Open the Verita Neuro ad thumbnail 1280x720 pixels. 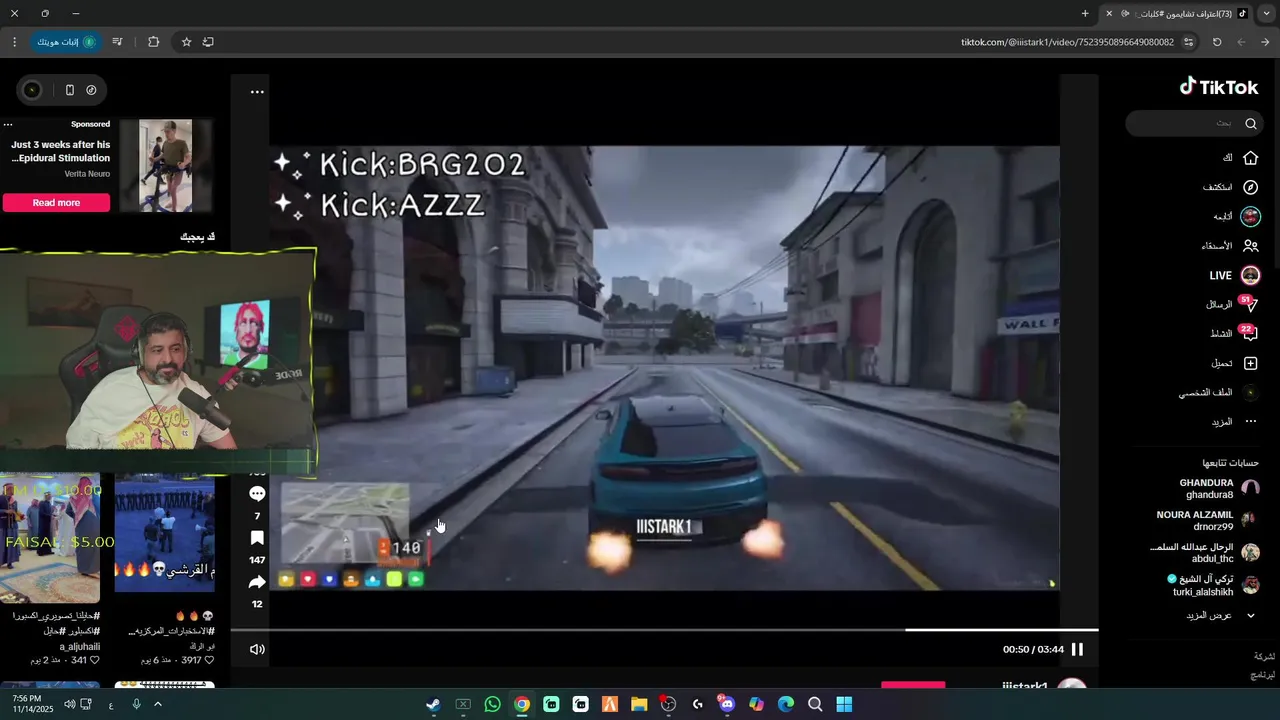tap(166, 165)
